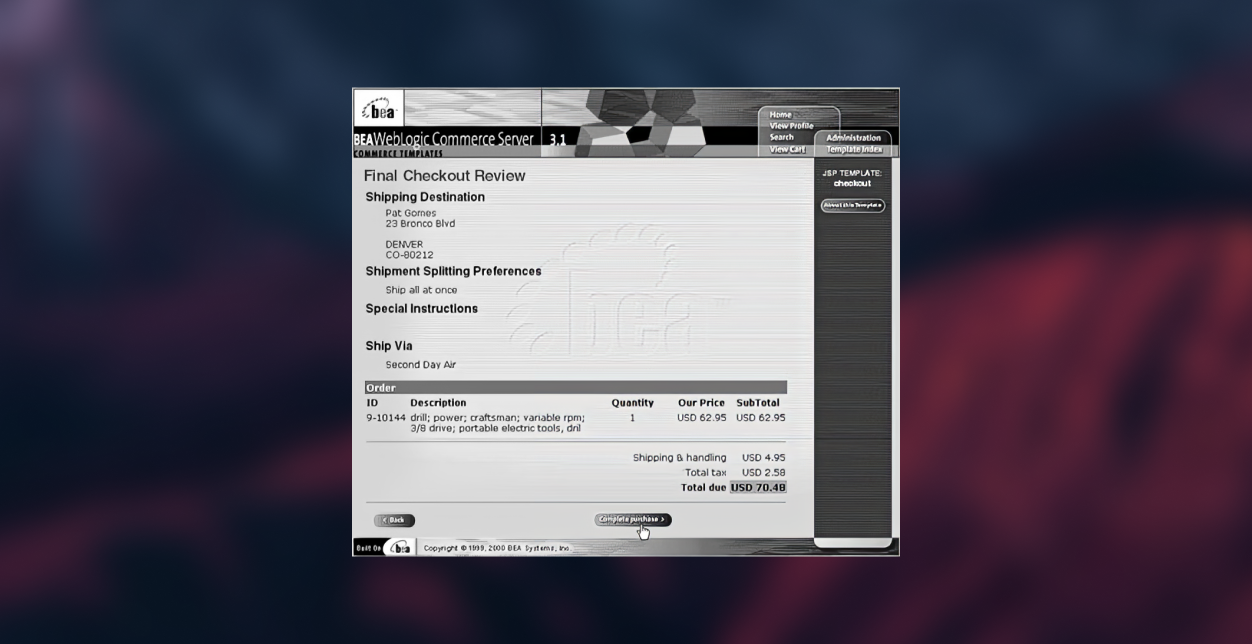Click the CO-80212 postal code text
This screenshot has height=644, width=1252.
coord(409,255)
